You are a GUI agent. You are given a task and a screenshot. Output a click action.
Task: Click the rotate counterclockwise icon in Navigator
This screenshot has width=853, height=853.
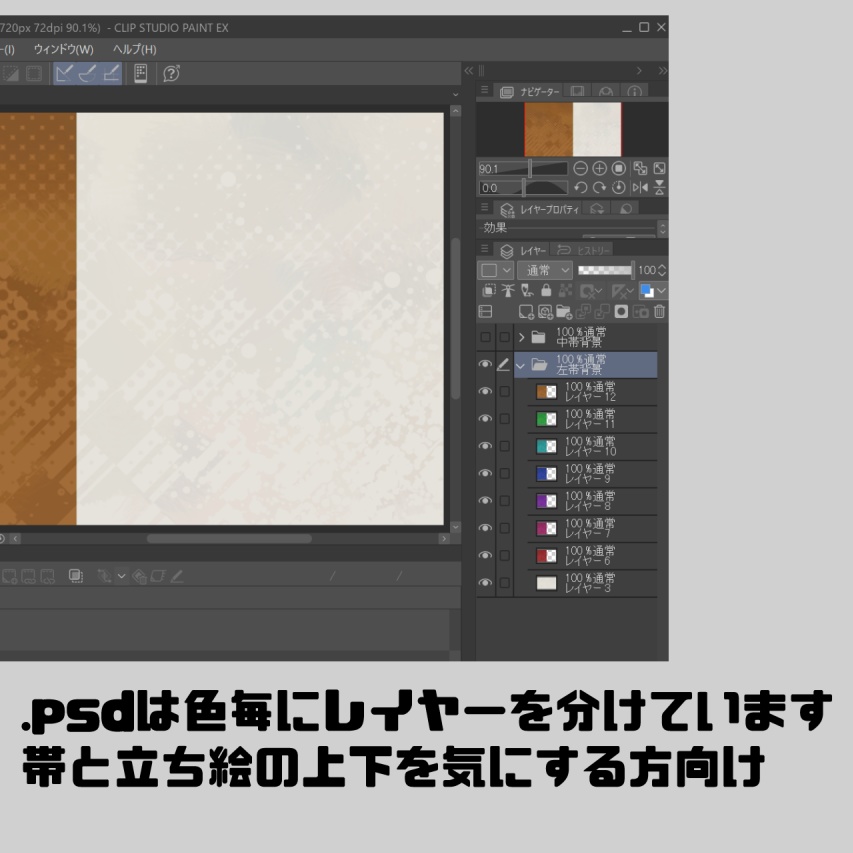[579, 187]
